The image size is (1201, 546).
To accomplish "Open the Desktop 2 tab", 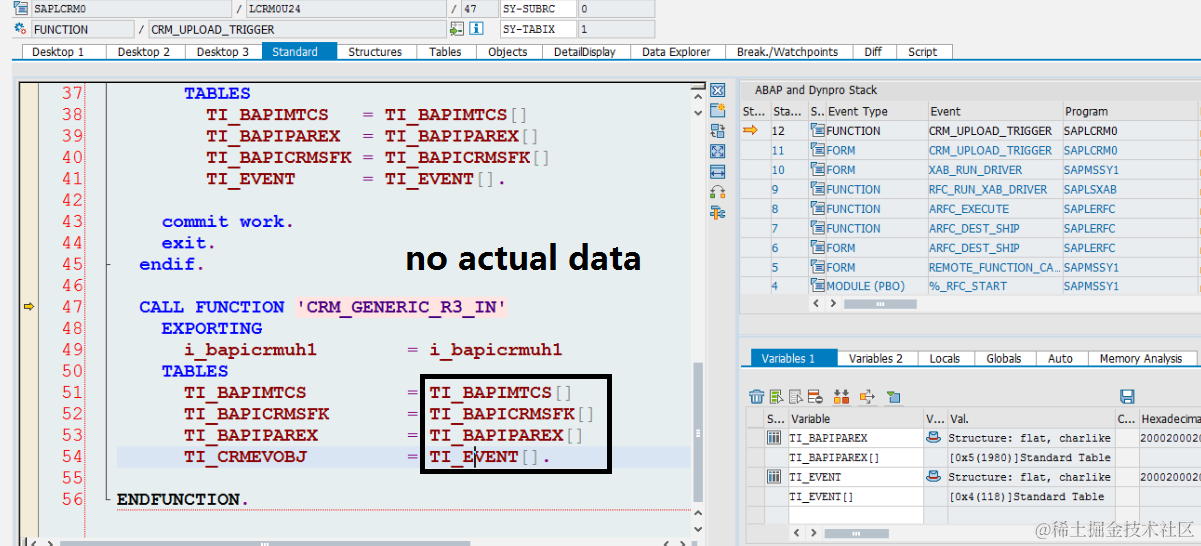I will coord(144,52).
